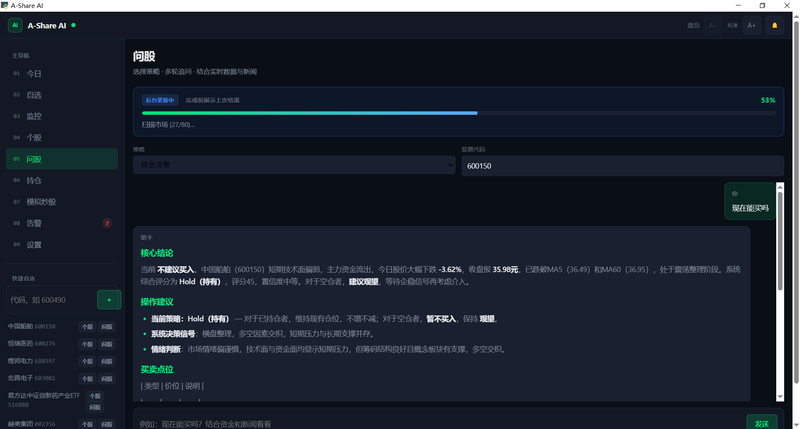Go to the 个股 section in sidebar
This screenshot has height=429, width=800.
[62, 138]
